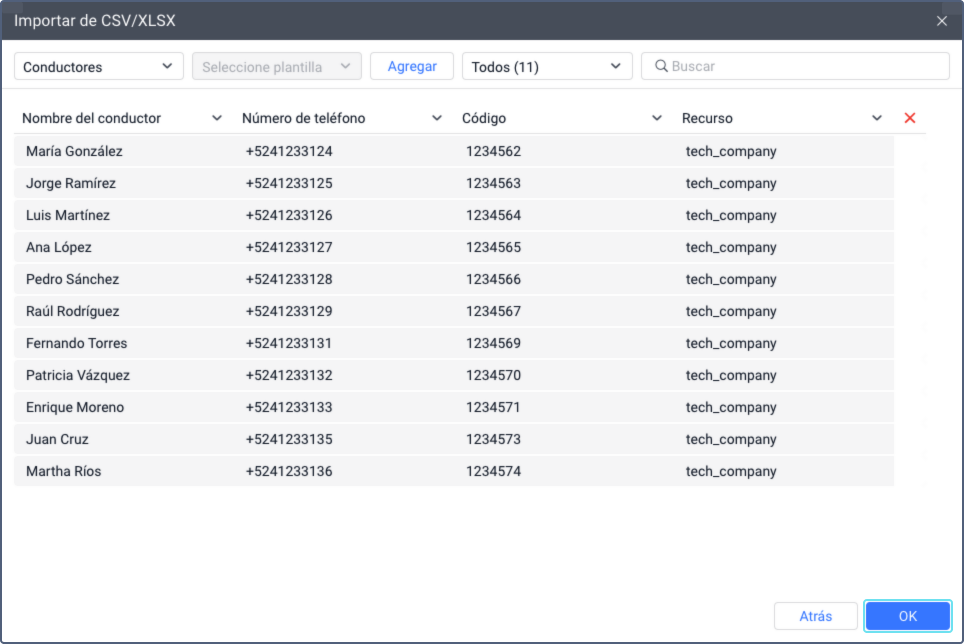Close the Importar de CSV/XLSX dialog
The width and height of the screenshot is (964, 644).
(x=941, y=21)
